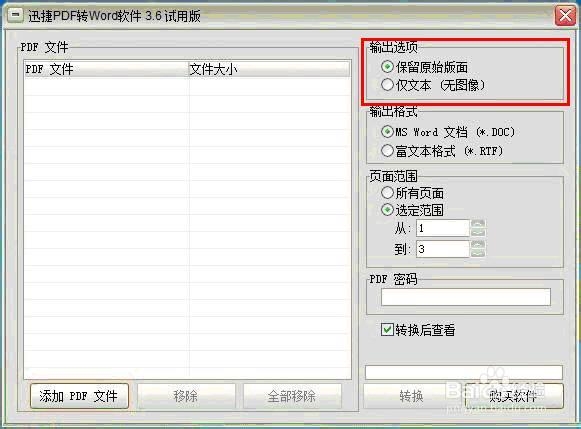Click the PDF 文件 column header
Screen dimensions: 581x429
click(107, 69)
